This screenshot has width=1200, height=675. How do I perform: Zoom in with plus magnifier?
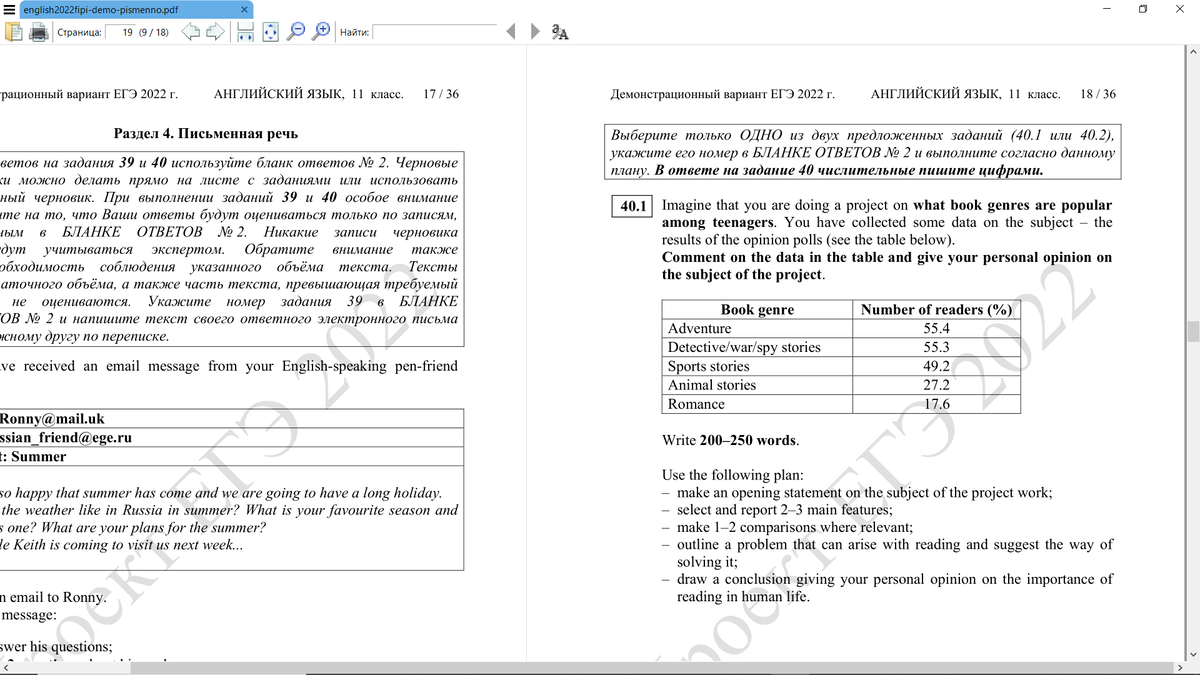[x=321, y=32]
